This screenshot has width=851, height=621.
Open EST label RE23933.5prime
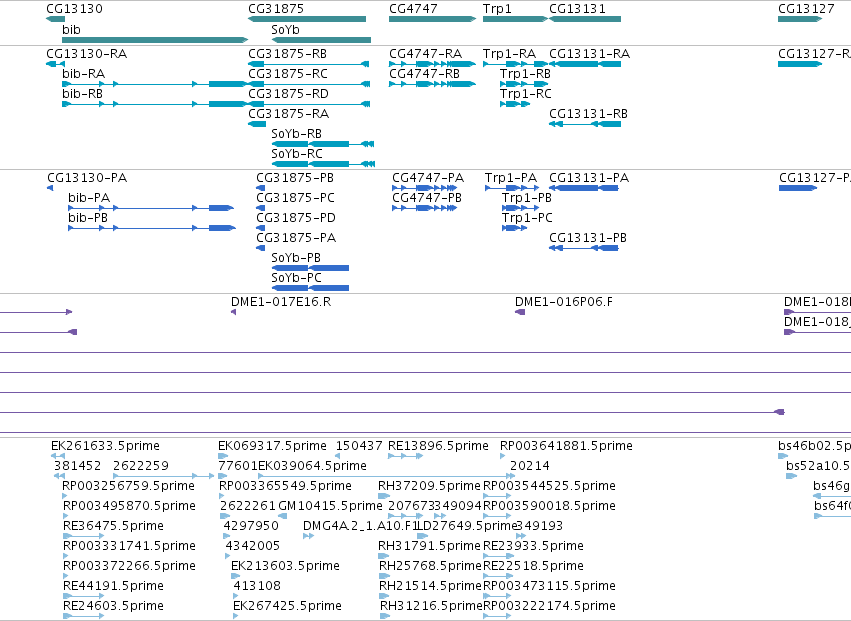point(534,546)
